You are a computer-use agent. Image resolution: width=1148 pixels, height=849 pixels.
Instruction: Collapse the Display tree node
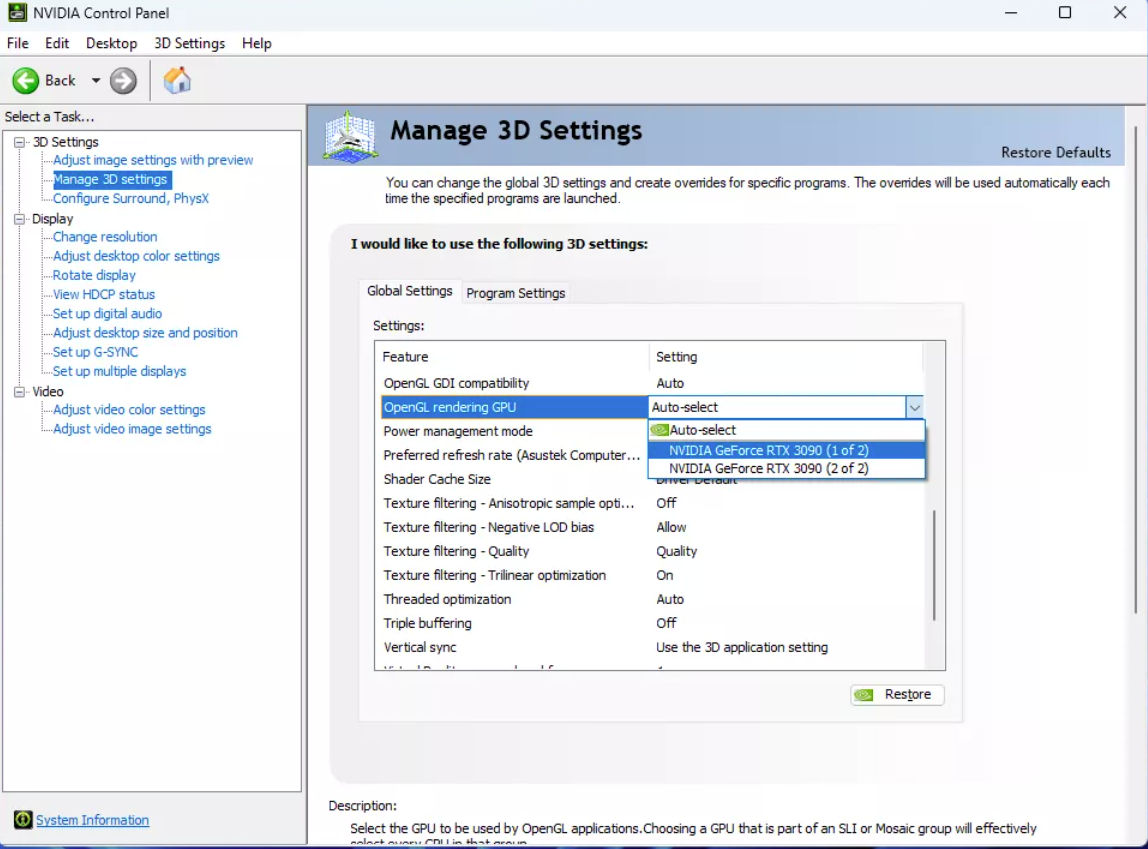[19, 219]
